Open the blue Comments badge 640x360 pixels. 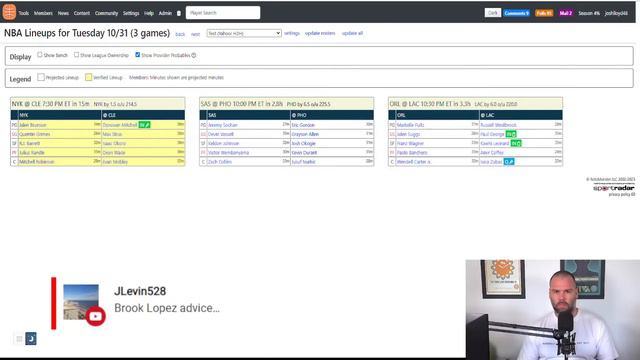pos(516,13)
